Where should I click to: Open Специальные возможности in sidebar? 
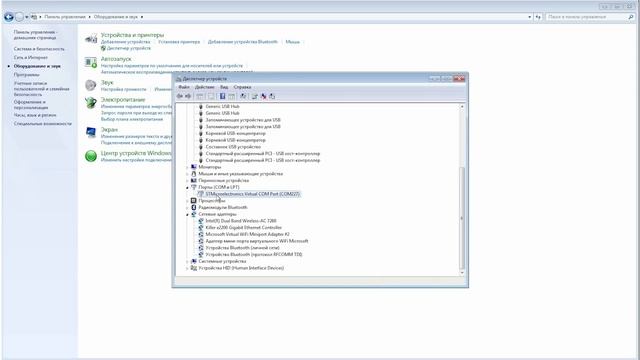pos(42,124)
